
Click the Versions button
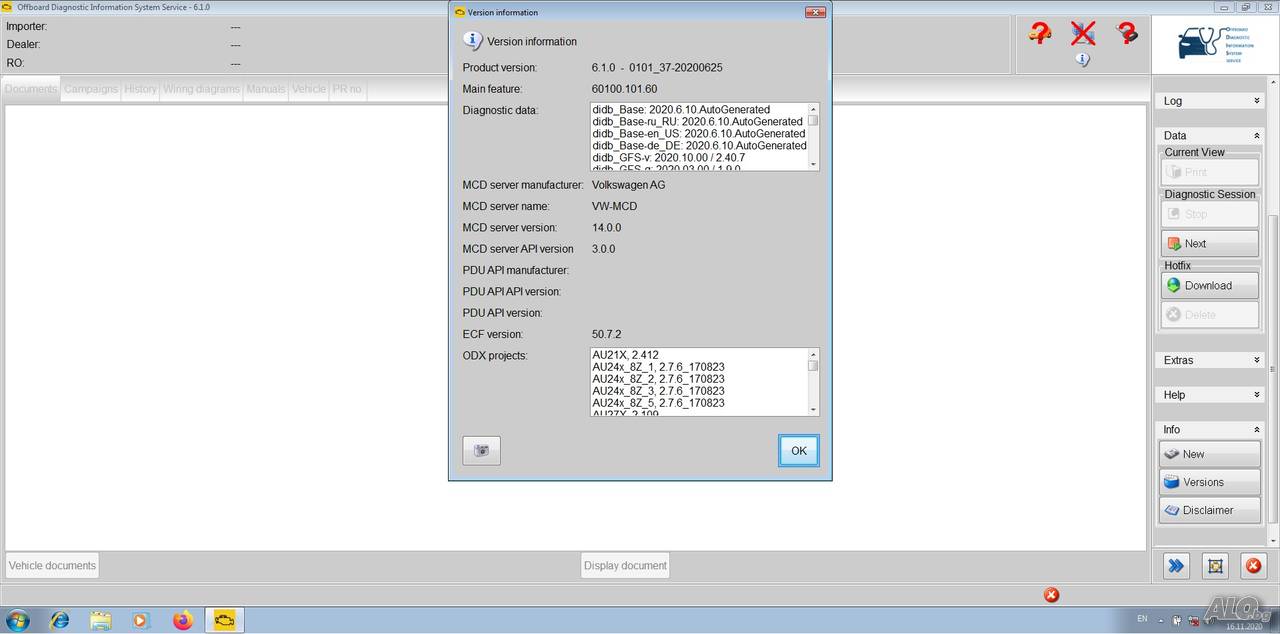[x=1210, y=482]
